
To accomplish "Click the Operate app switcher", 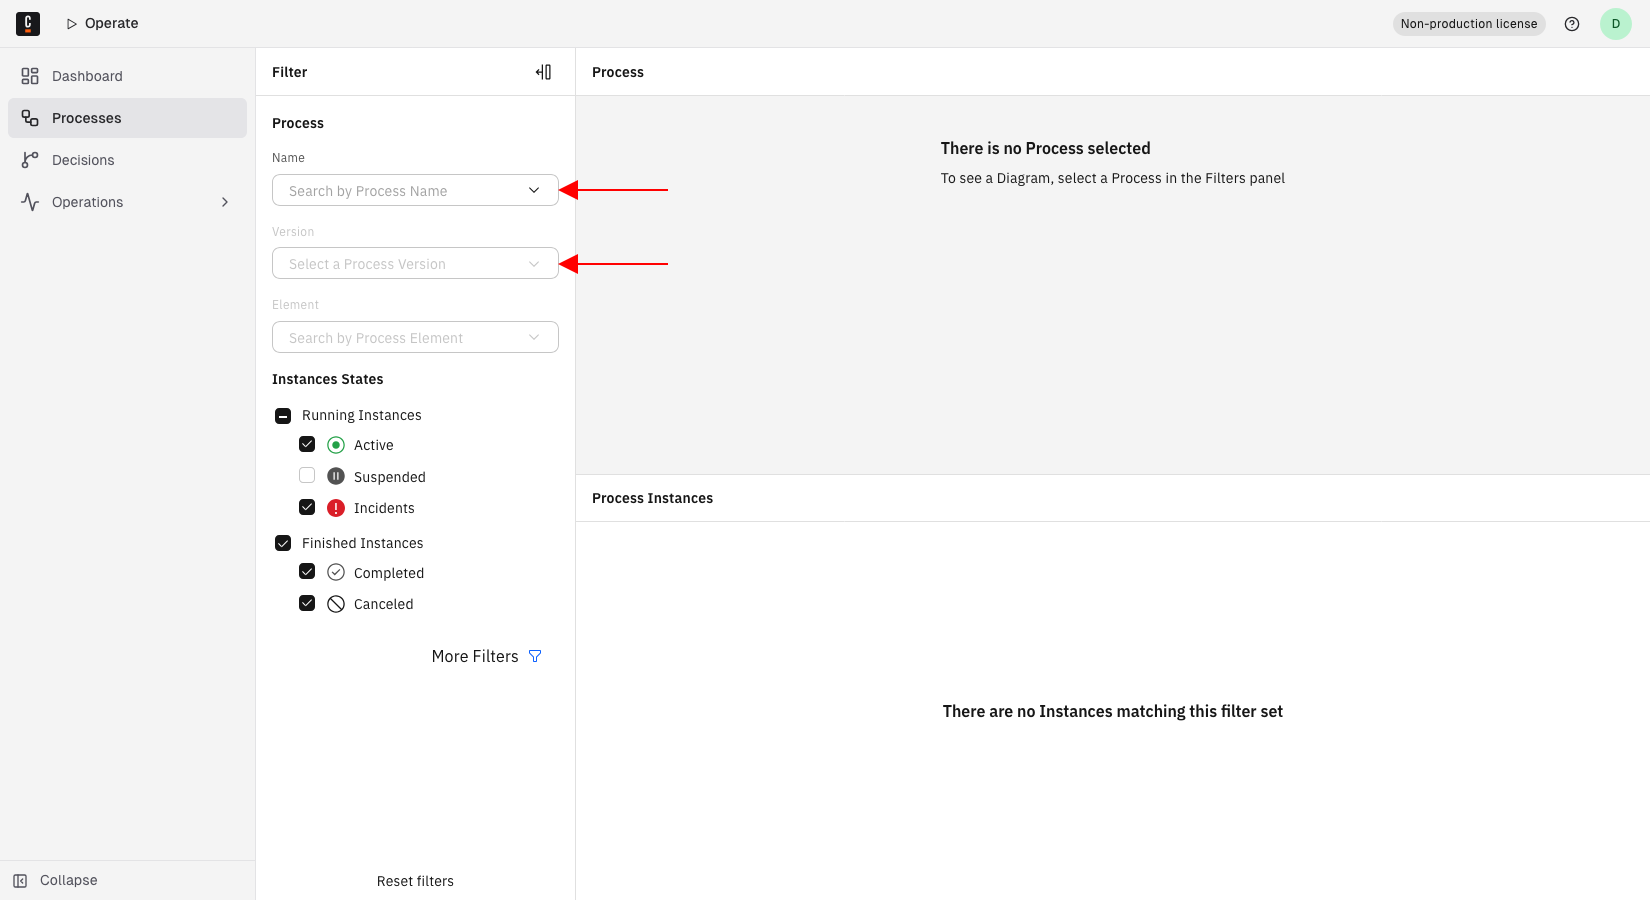I will click(102, 23).
